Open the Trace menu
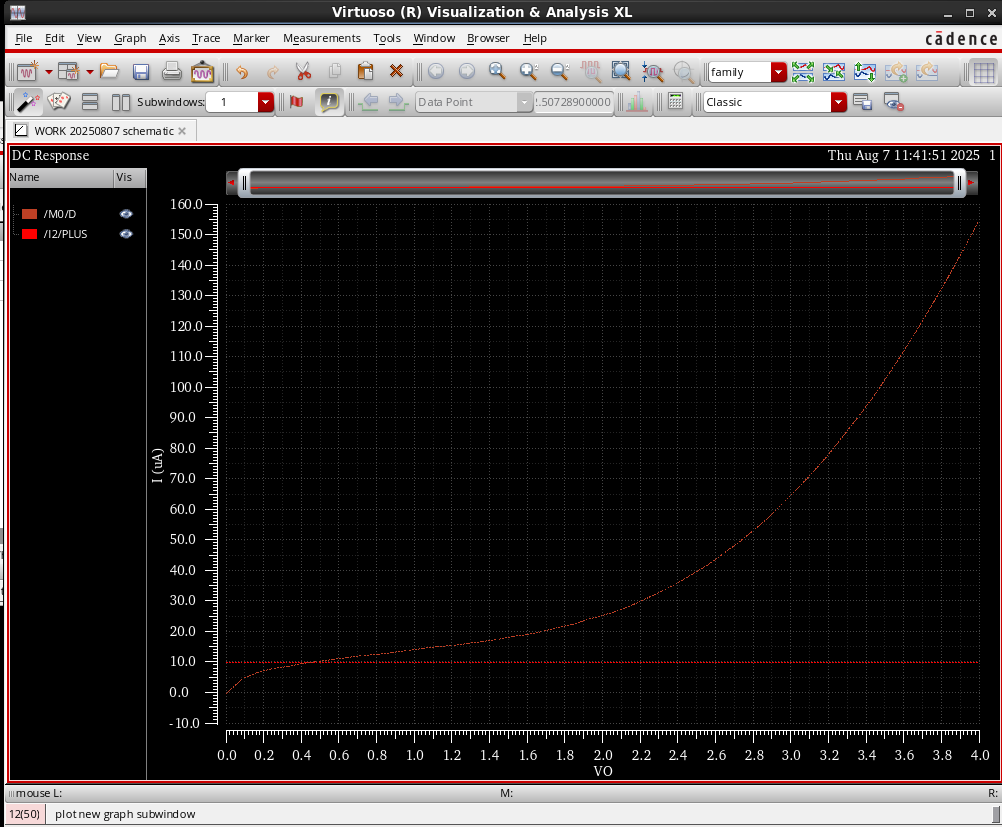 pos(206,38)
